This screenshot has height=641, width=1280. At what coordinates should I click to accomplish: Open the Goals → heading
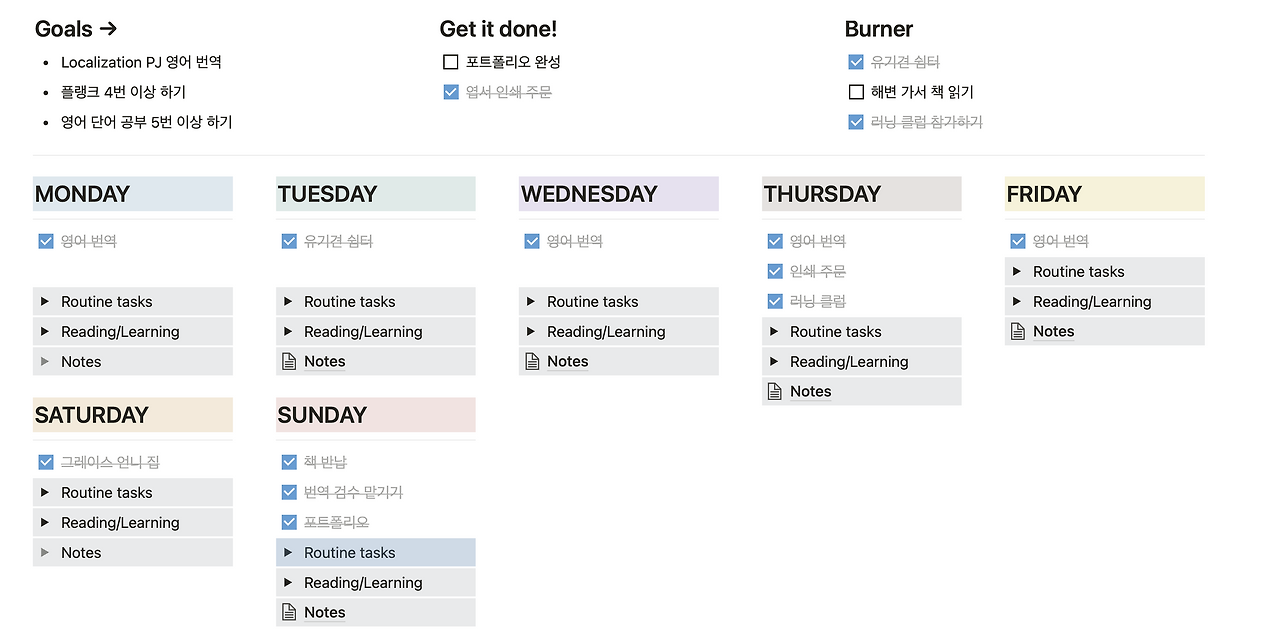(x=76, y=29)
